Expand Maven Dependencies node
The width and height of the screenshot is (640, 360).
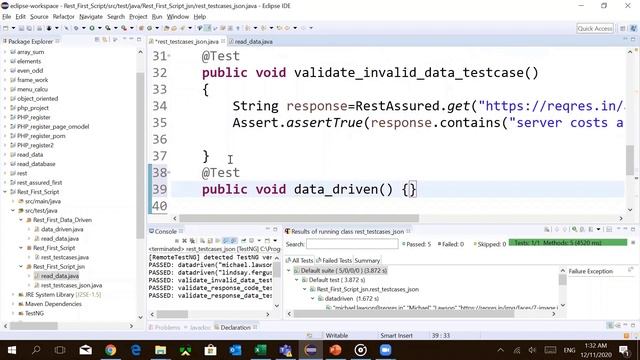[x=13, y=304]
